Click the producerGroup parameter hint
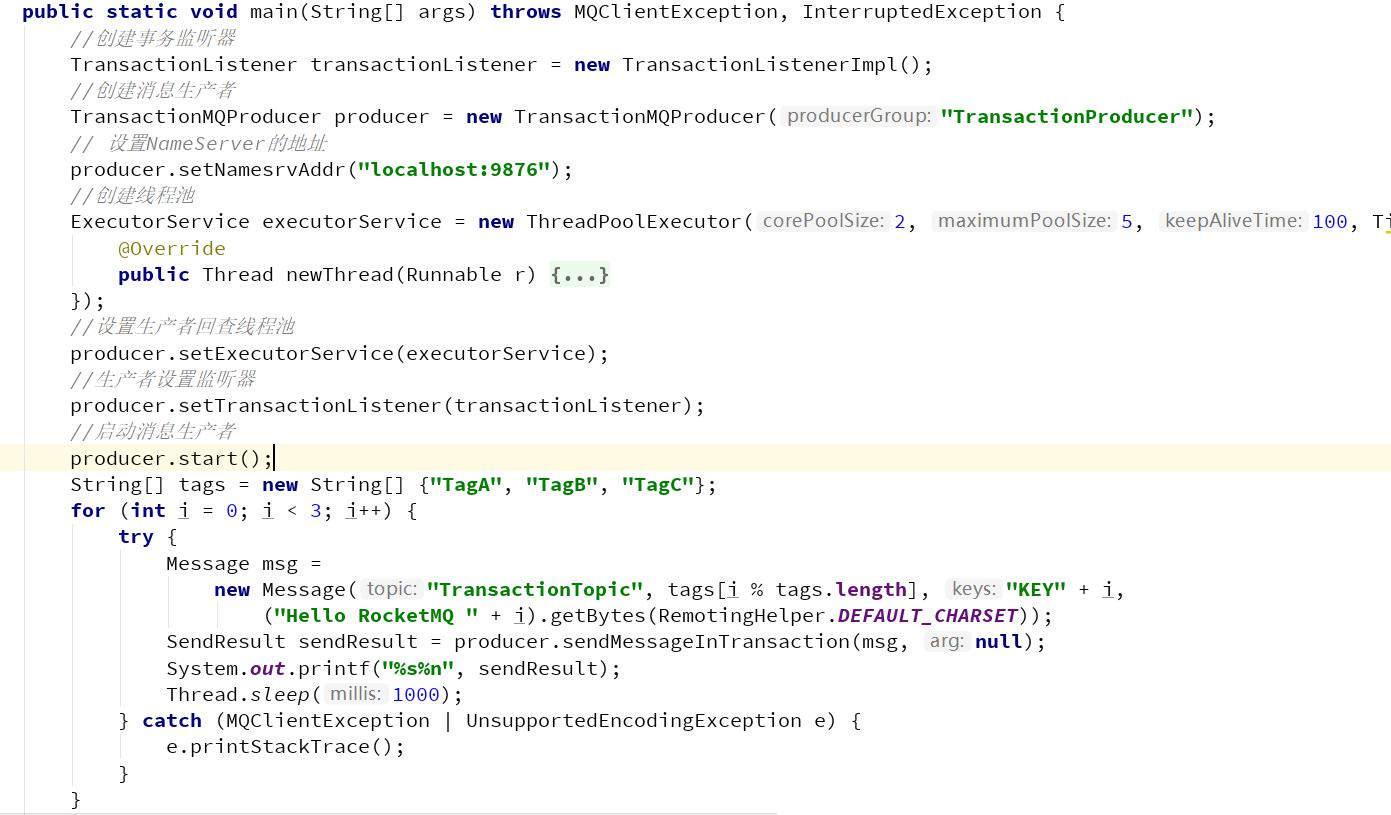The width and height of the screenshot is (1391, 815). pos(858,116)
